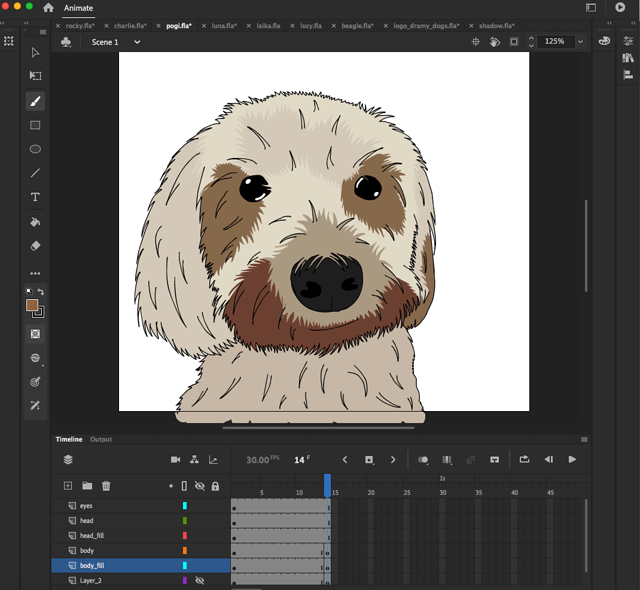Image resolution: width=640 pixels, height=590 pixels.
Task: Select the Rectangle tool
Action: (x=36, y=125)
